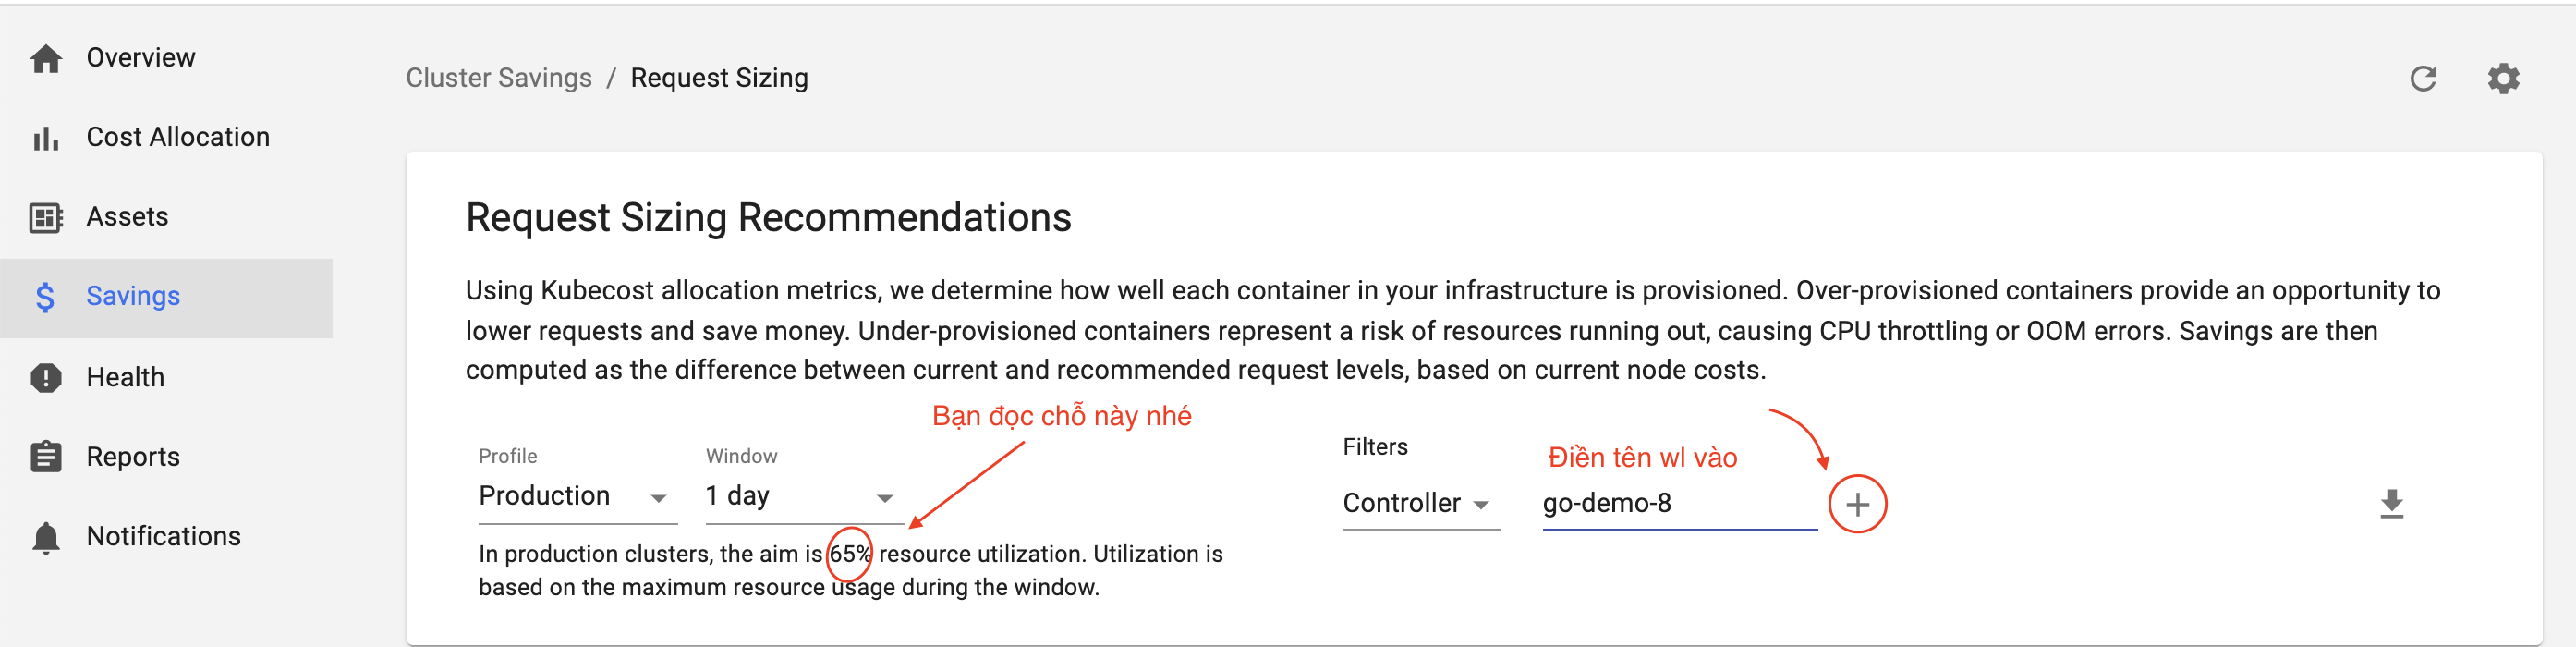Download recommendations with the download icon
The image size is (2576, 647).
pos(2391,503)
